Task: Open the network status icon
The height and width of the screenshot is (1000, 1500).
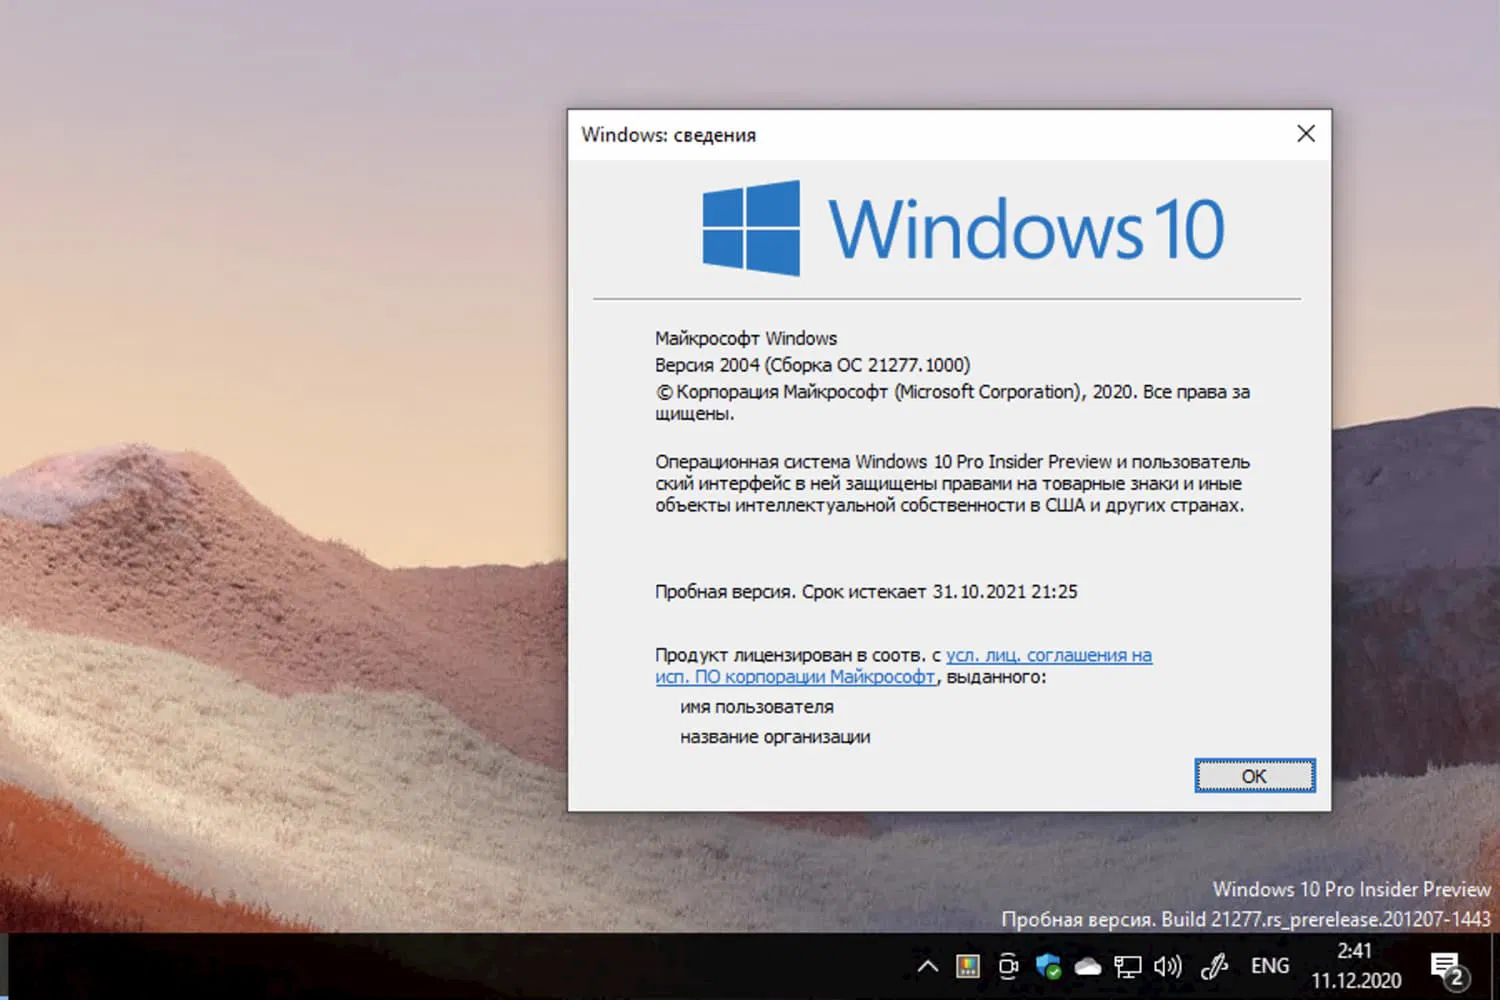Action: (x=1128, y=966)
